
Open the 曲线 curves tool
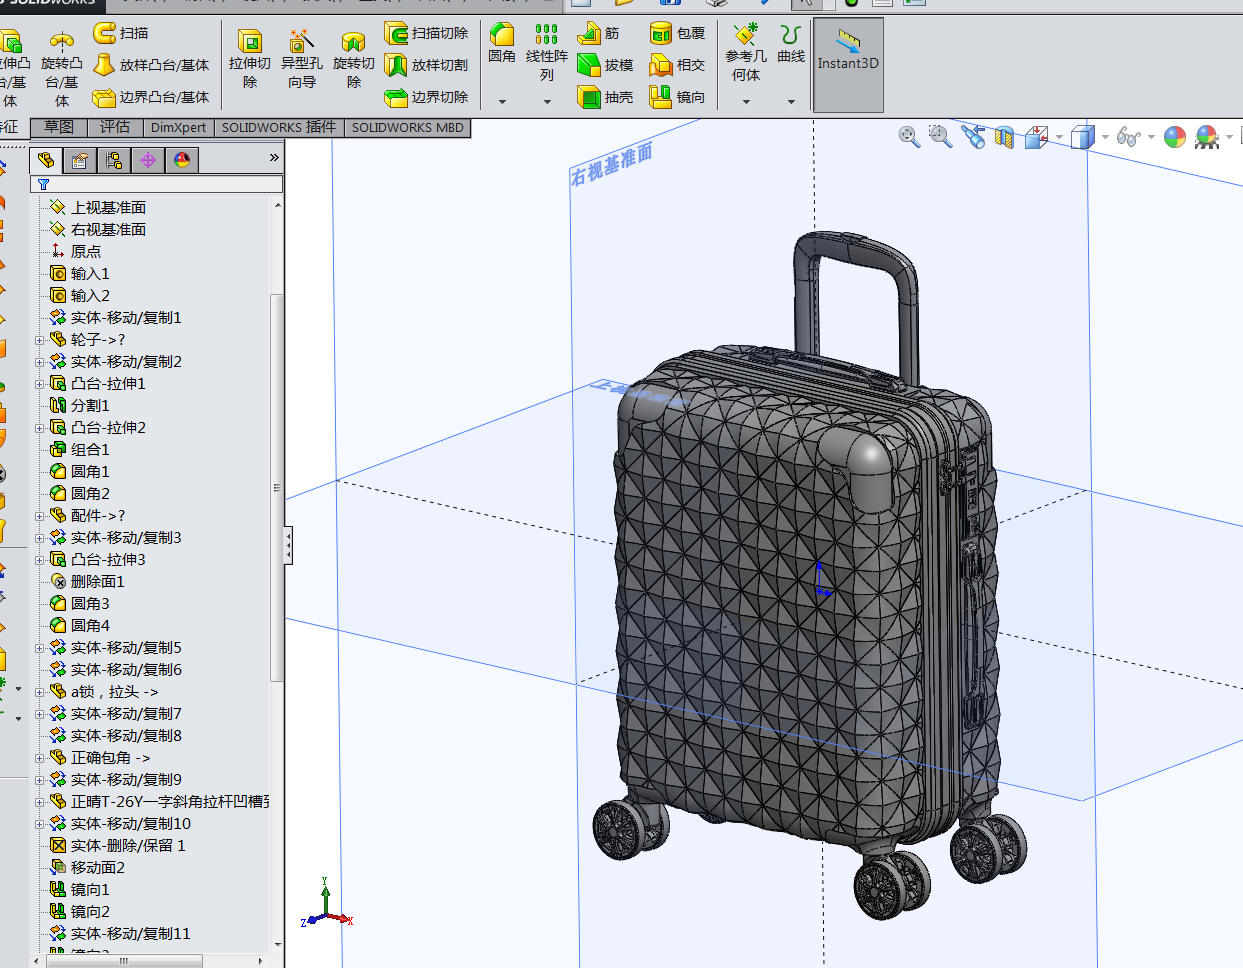791,44
